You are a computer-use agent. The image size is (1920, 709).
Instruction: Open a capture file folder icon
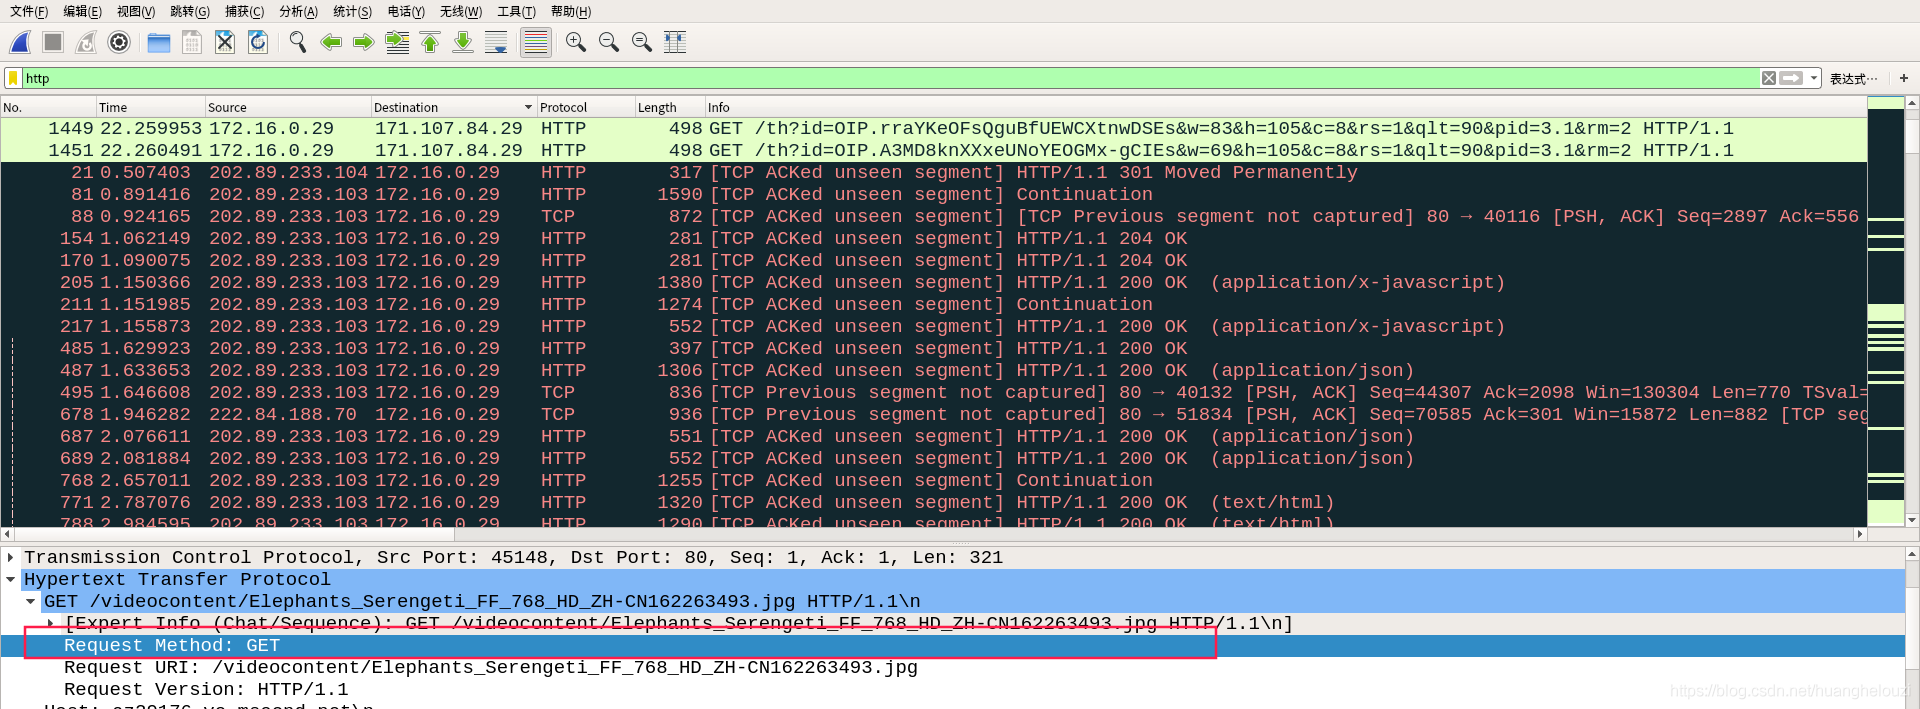158,42
